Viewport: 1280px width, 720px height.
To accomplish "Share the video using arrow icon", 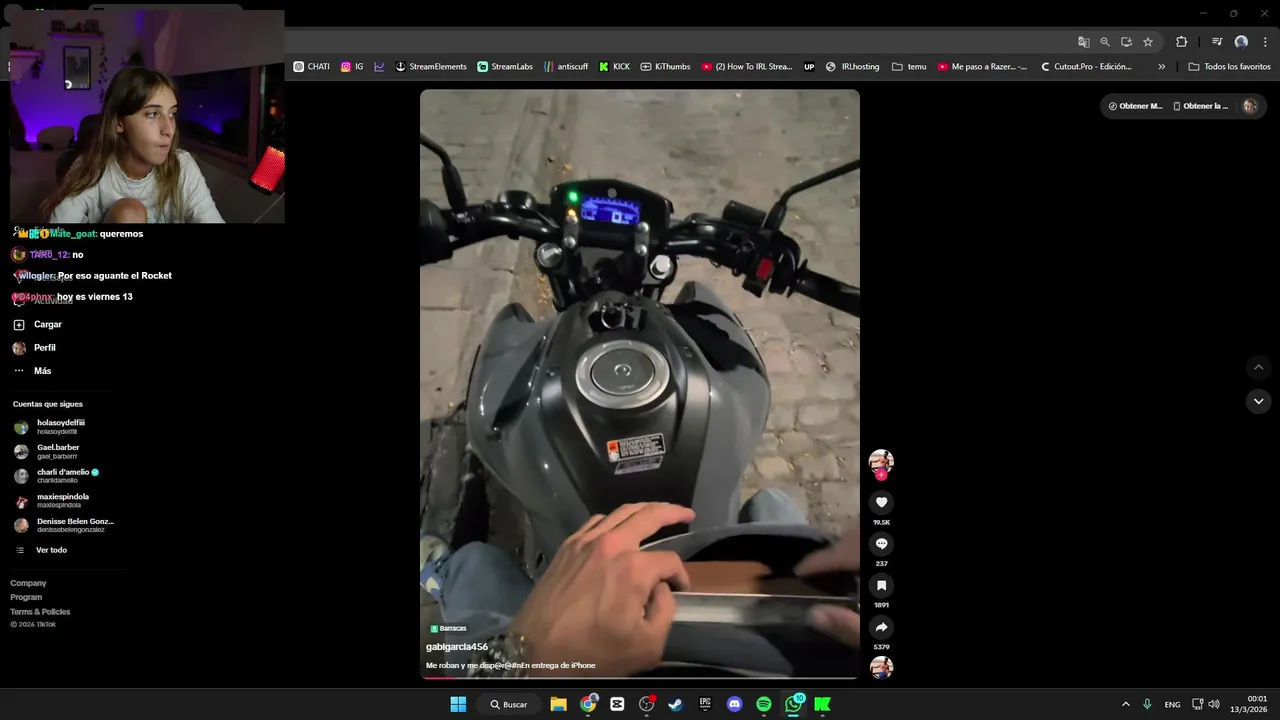I will 881,627.
